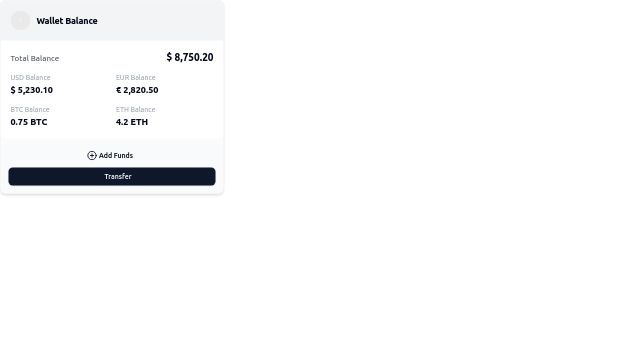Click the dollar sign in USD amount
Screen dimensions: 640x360
pyautogui.click(x=13, y=90)
